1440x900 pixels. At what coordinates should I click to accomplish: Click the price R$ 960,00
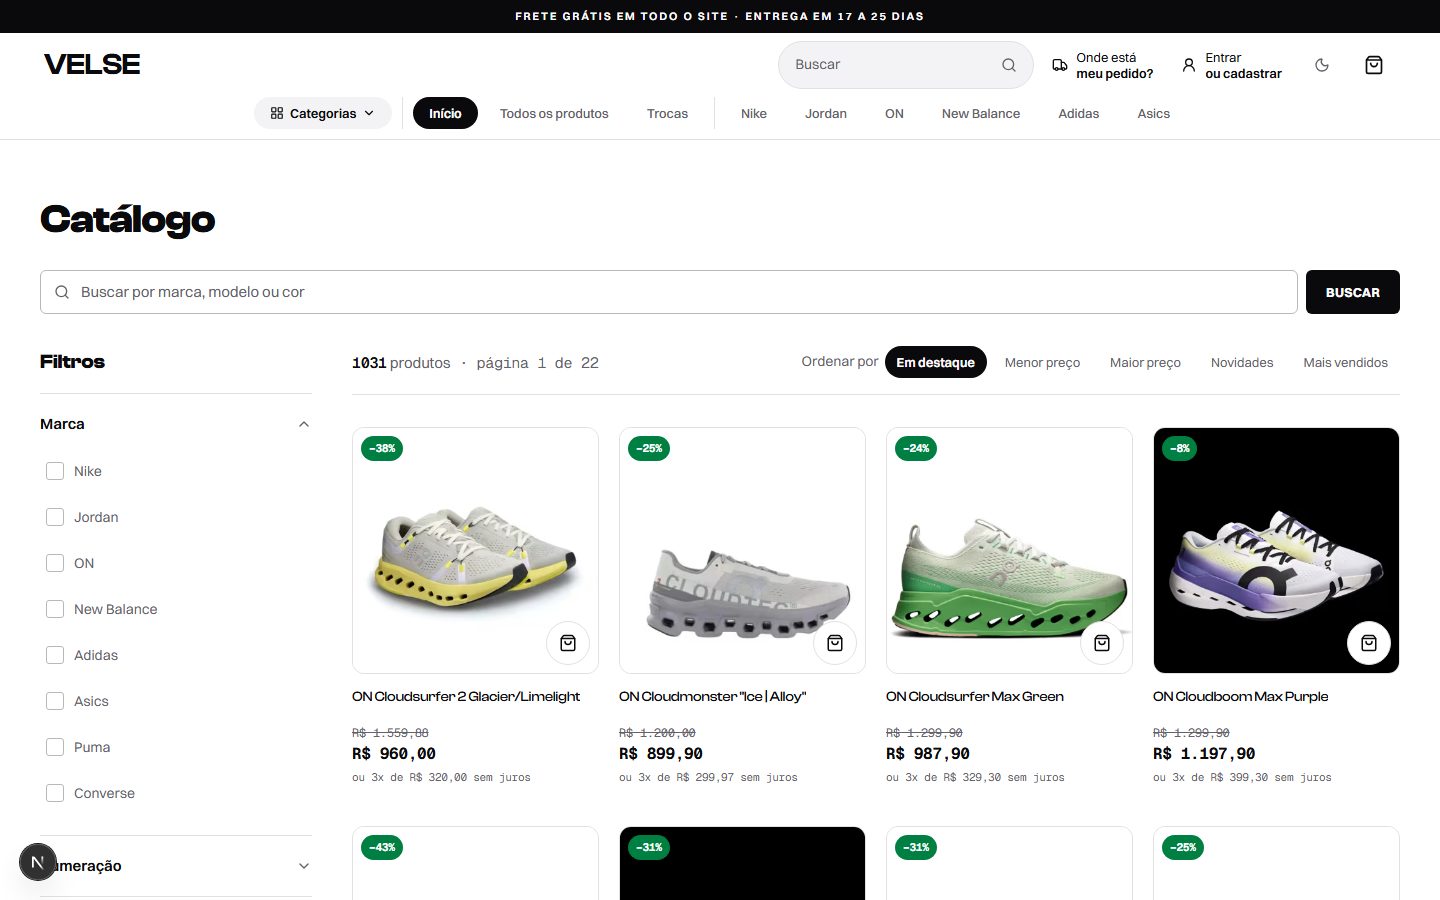394,754
